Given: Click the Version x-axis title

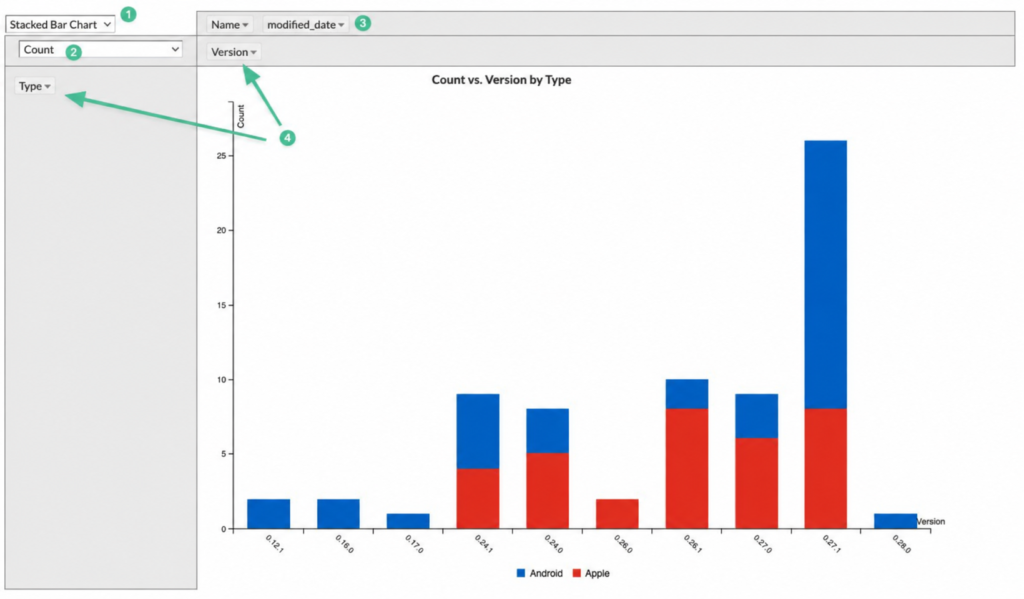Looking at the screenshot, I should 931,521.
